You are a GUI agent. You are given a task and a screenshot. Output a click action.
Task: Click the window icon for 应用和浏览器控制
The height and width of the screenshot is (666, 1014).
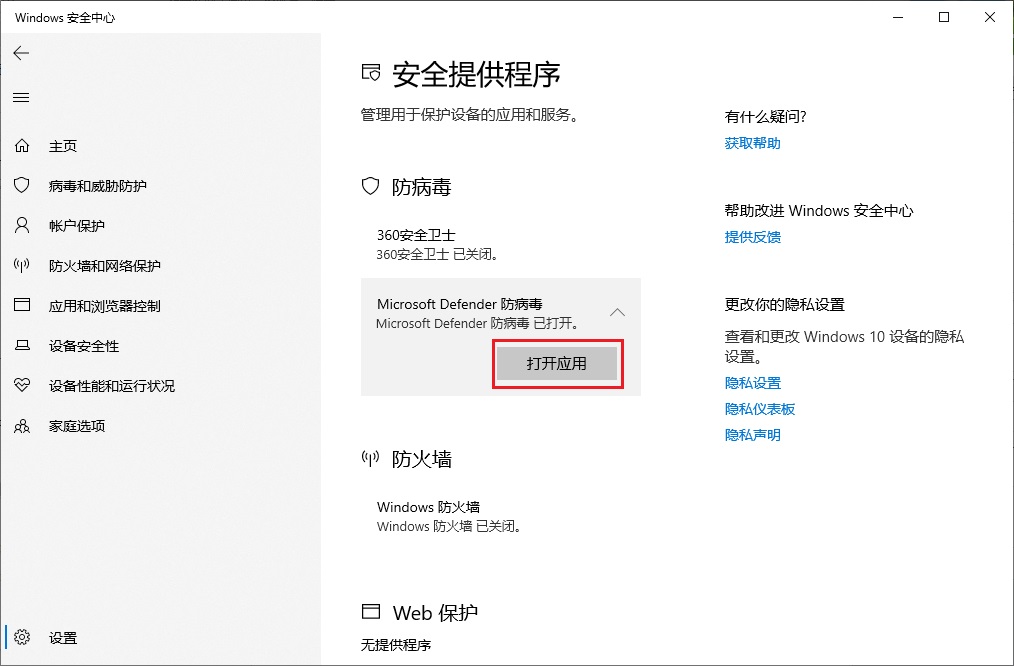(22, 305)
